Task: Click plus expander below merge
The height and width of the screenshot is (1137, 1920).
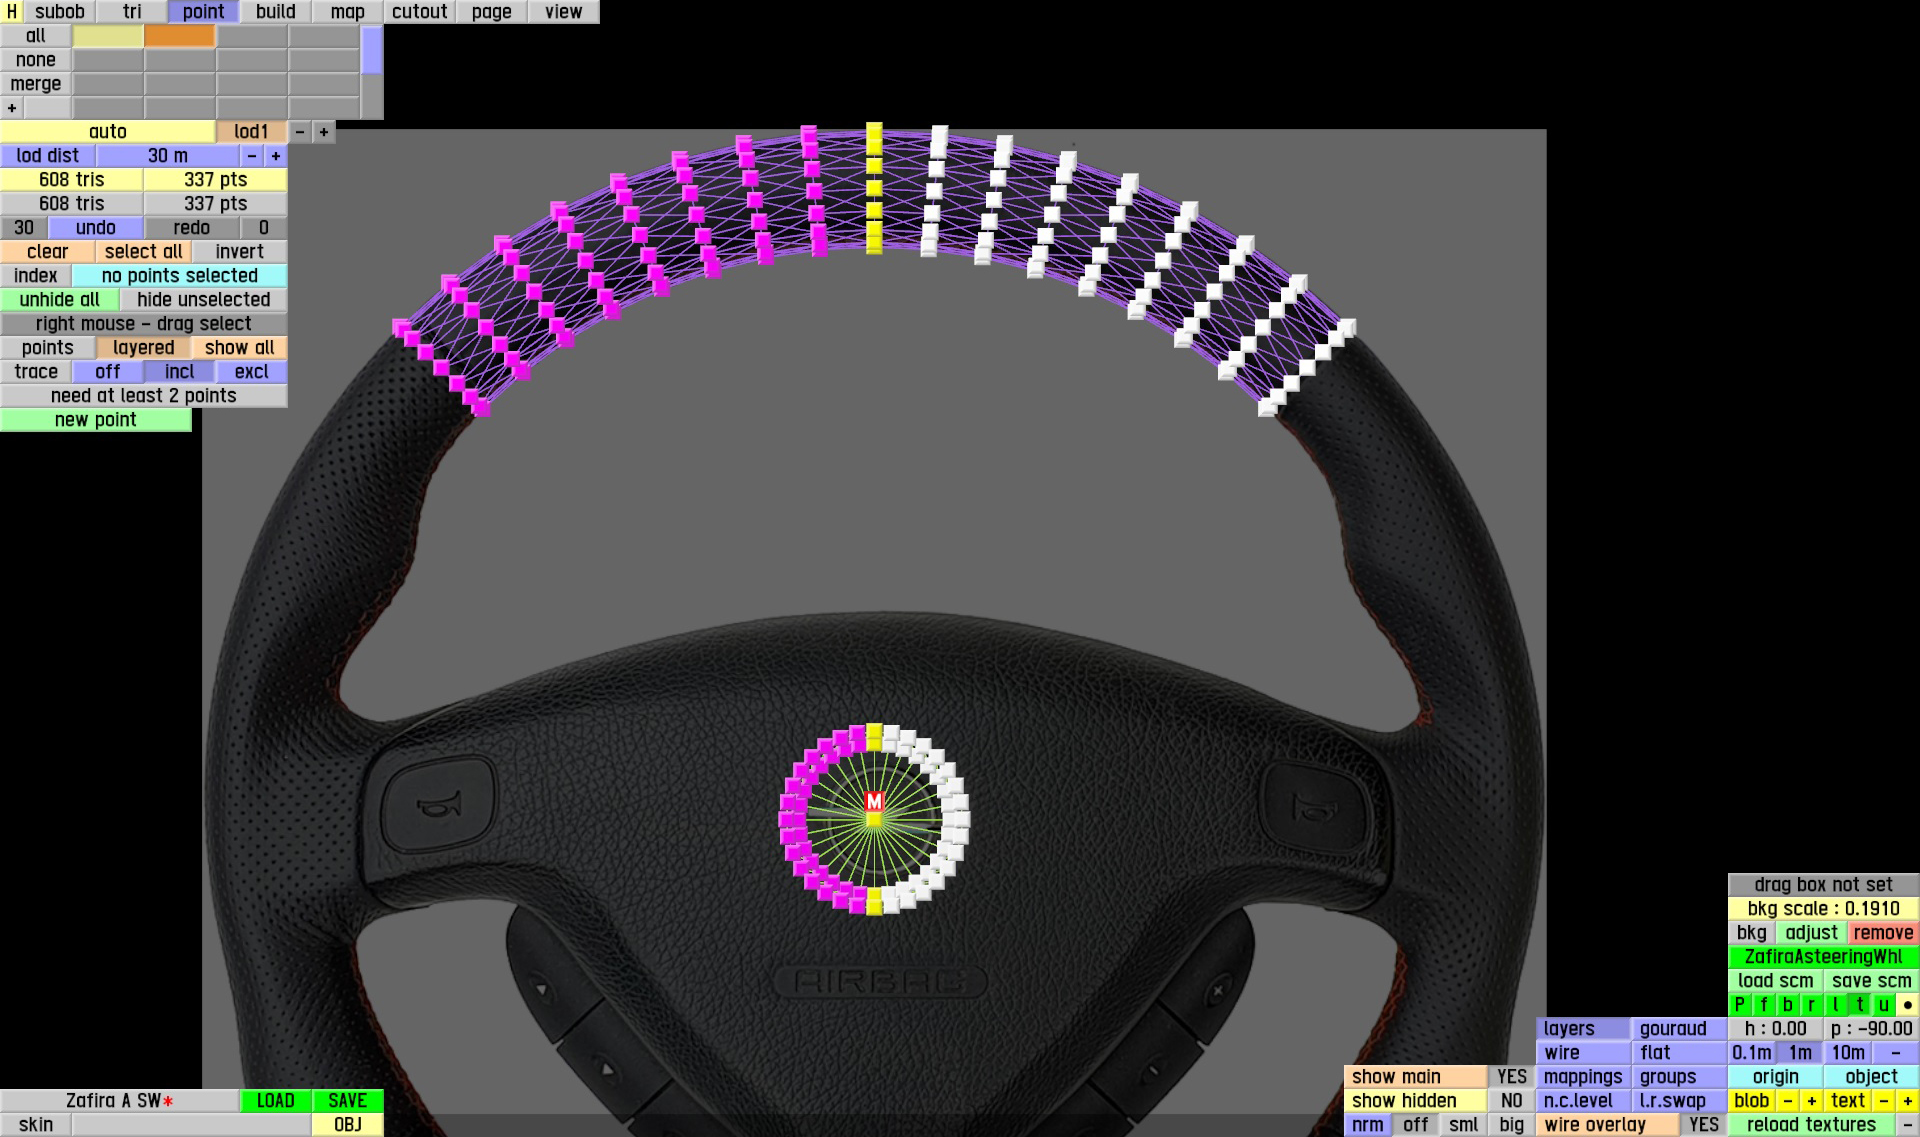Action: [x=12, y=108]
